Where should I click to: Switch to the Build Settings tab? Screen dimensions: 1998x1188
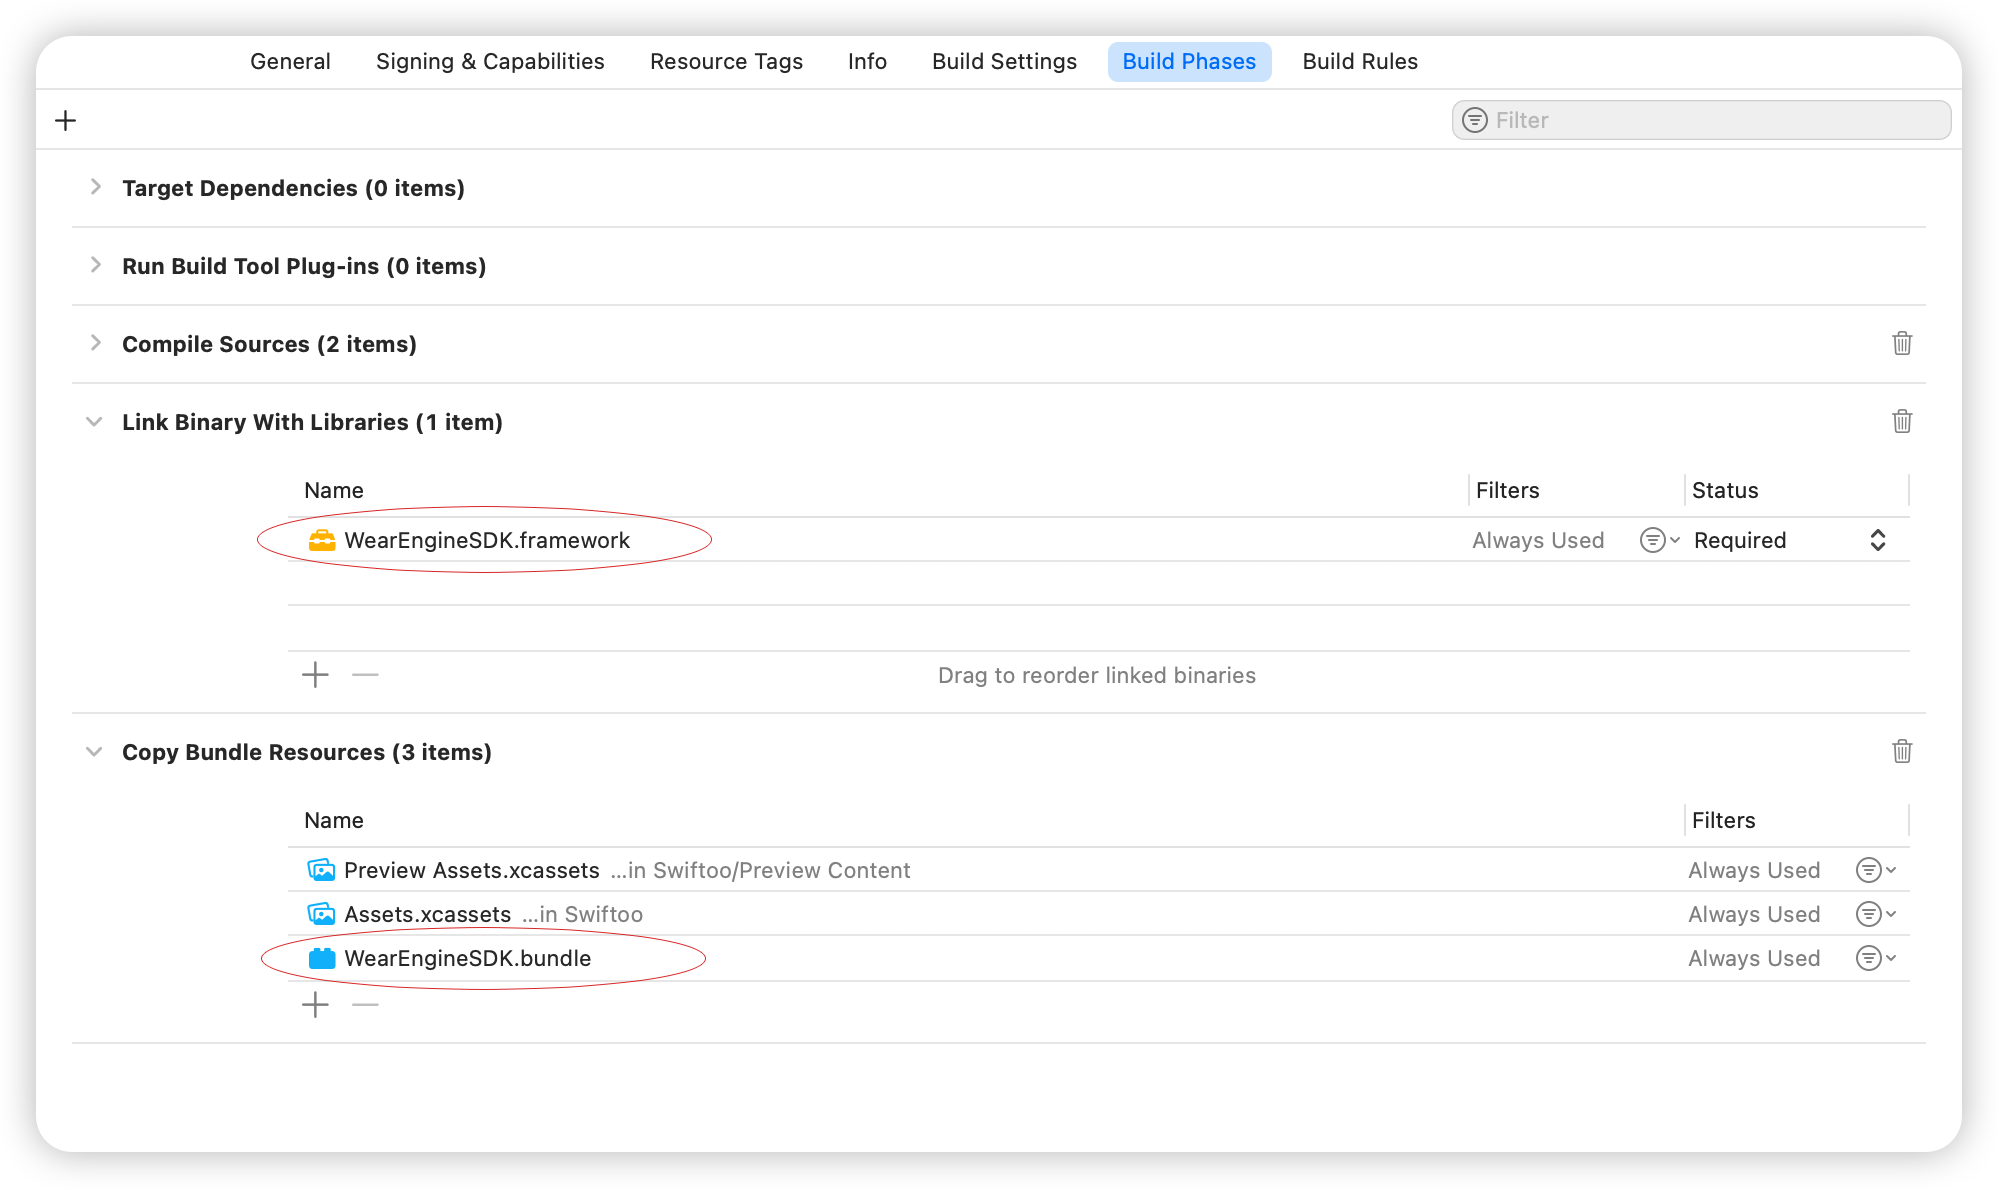coord(1004,61)
